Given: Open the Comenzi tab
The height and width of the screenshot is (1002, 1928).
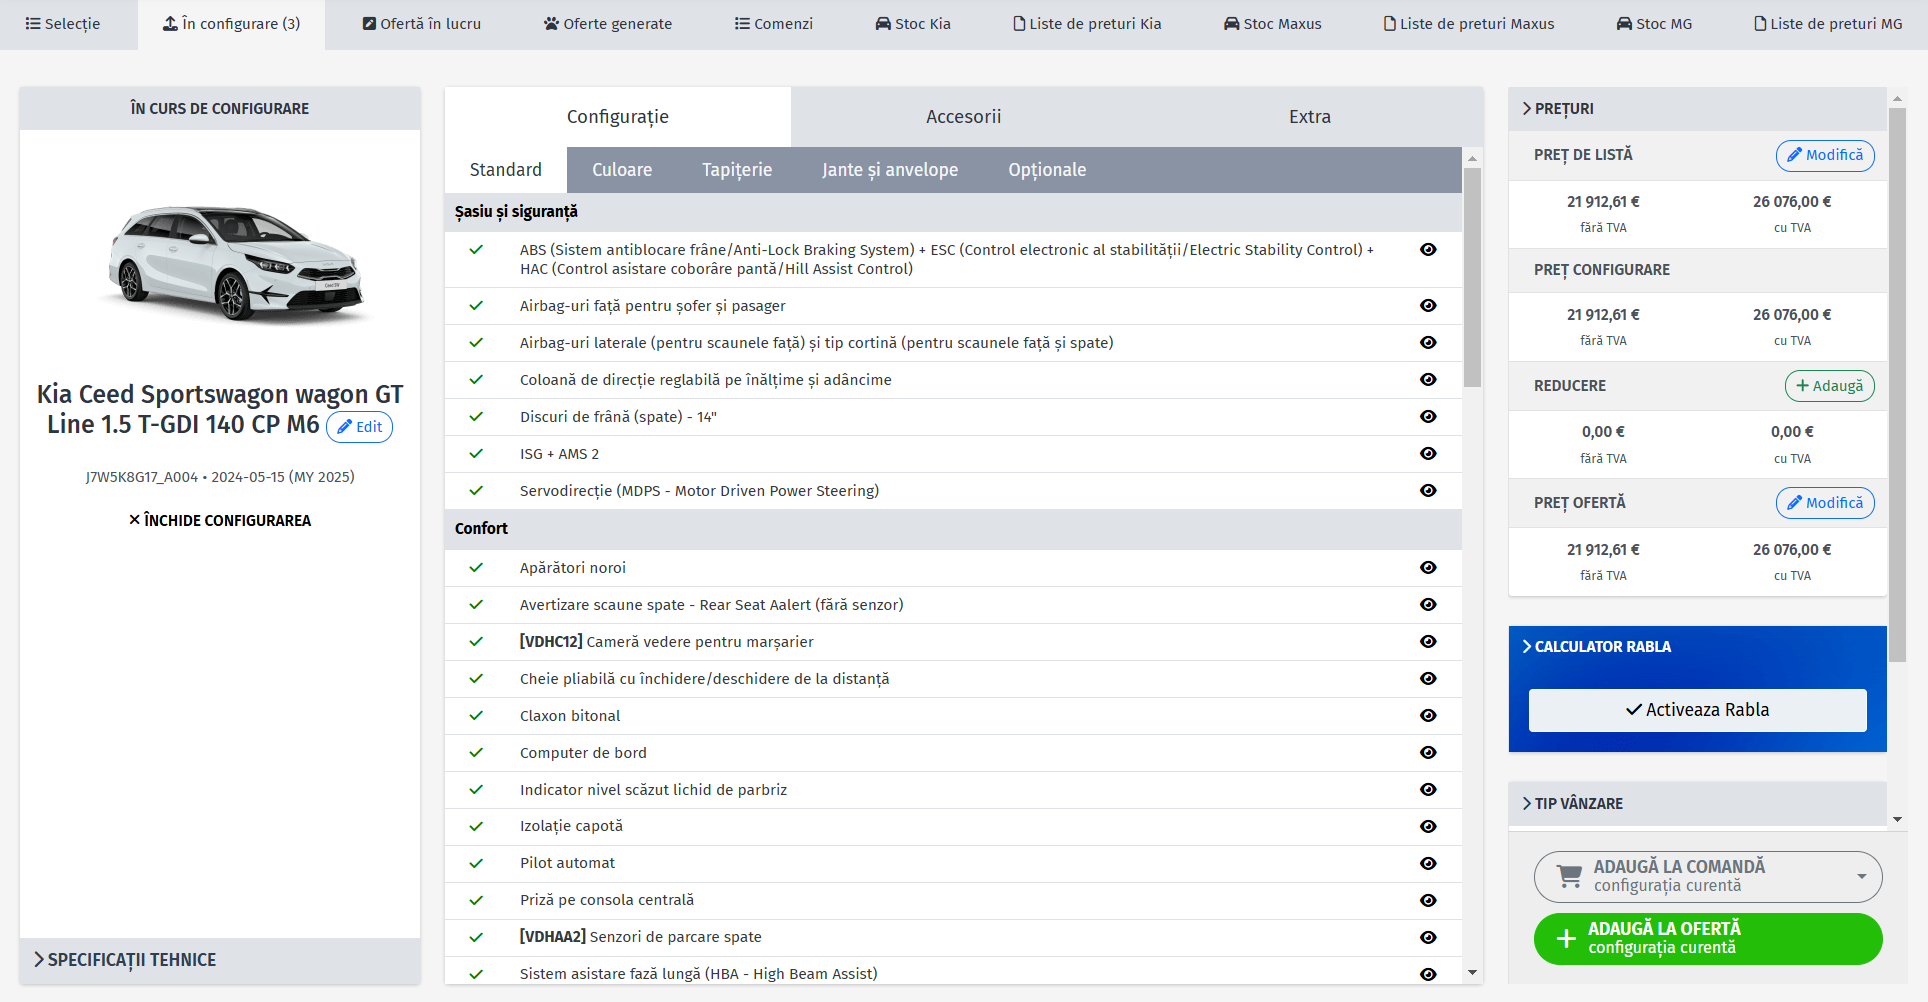Looking at the screenshot, I should [773, 24].
